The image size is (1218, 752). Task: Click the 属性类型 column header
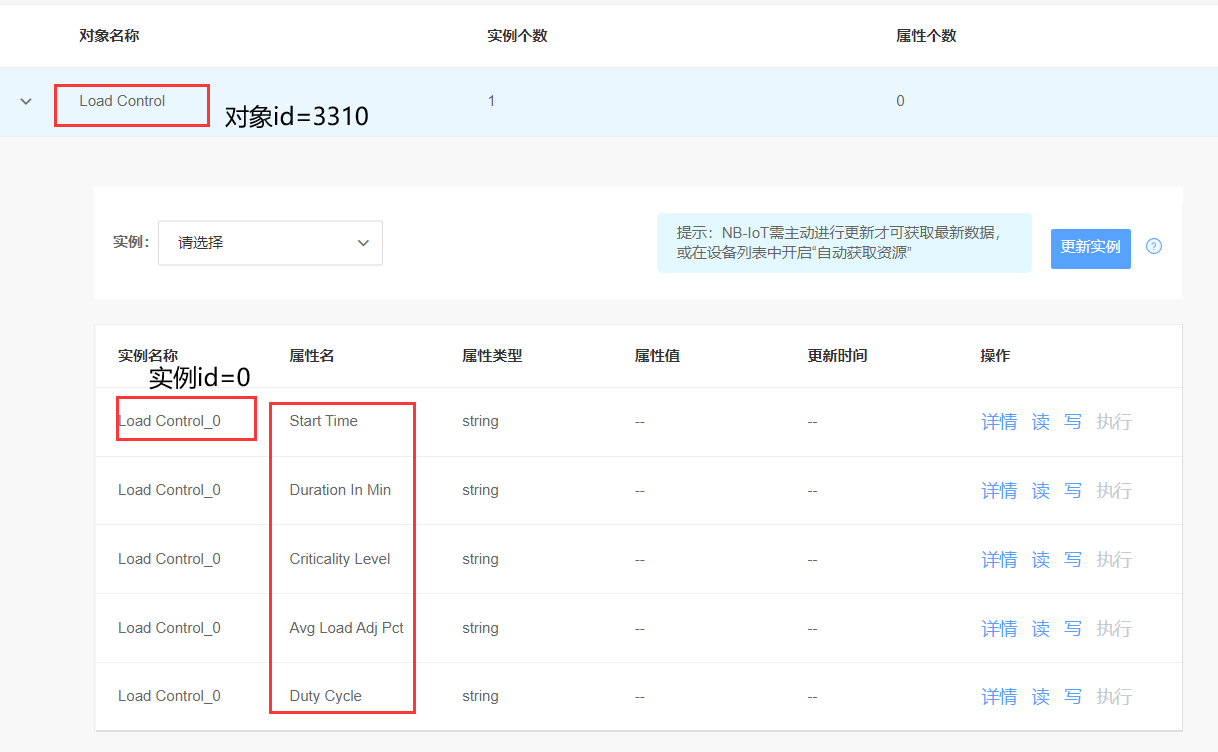click(492, 356)
